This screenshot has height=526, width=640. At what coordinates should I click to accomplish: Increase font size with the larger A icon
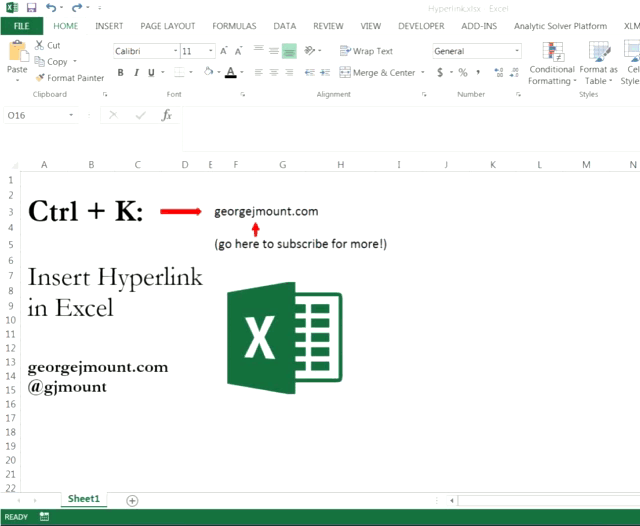pos(224,51)
